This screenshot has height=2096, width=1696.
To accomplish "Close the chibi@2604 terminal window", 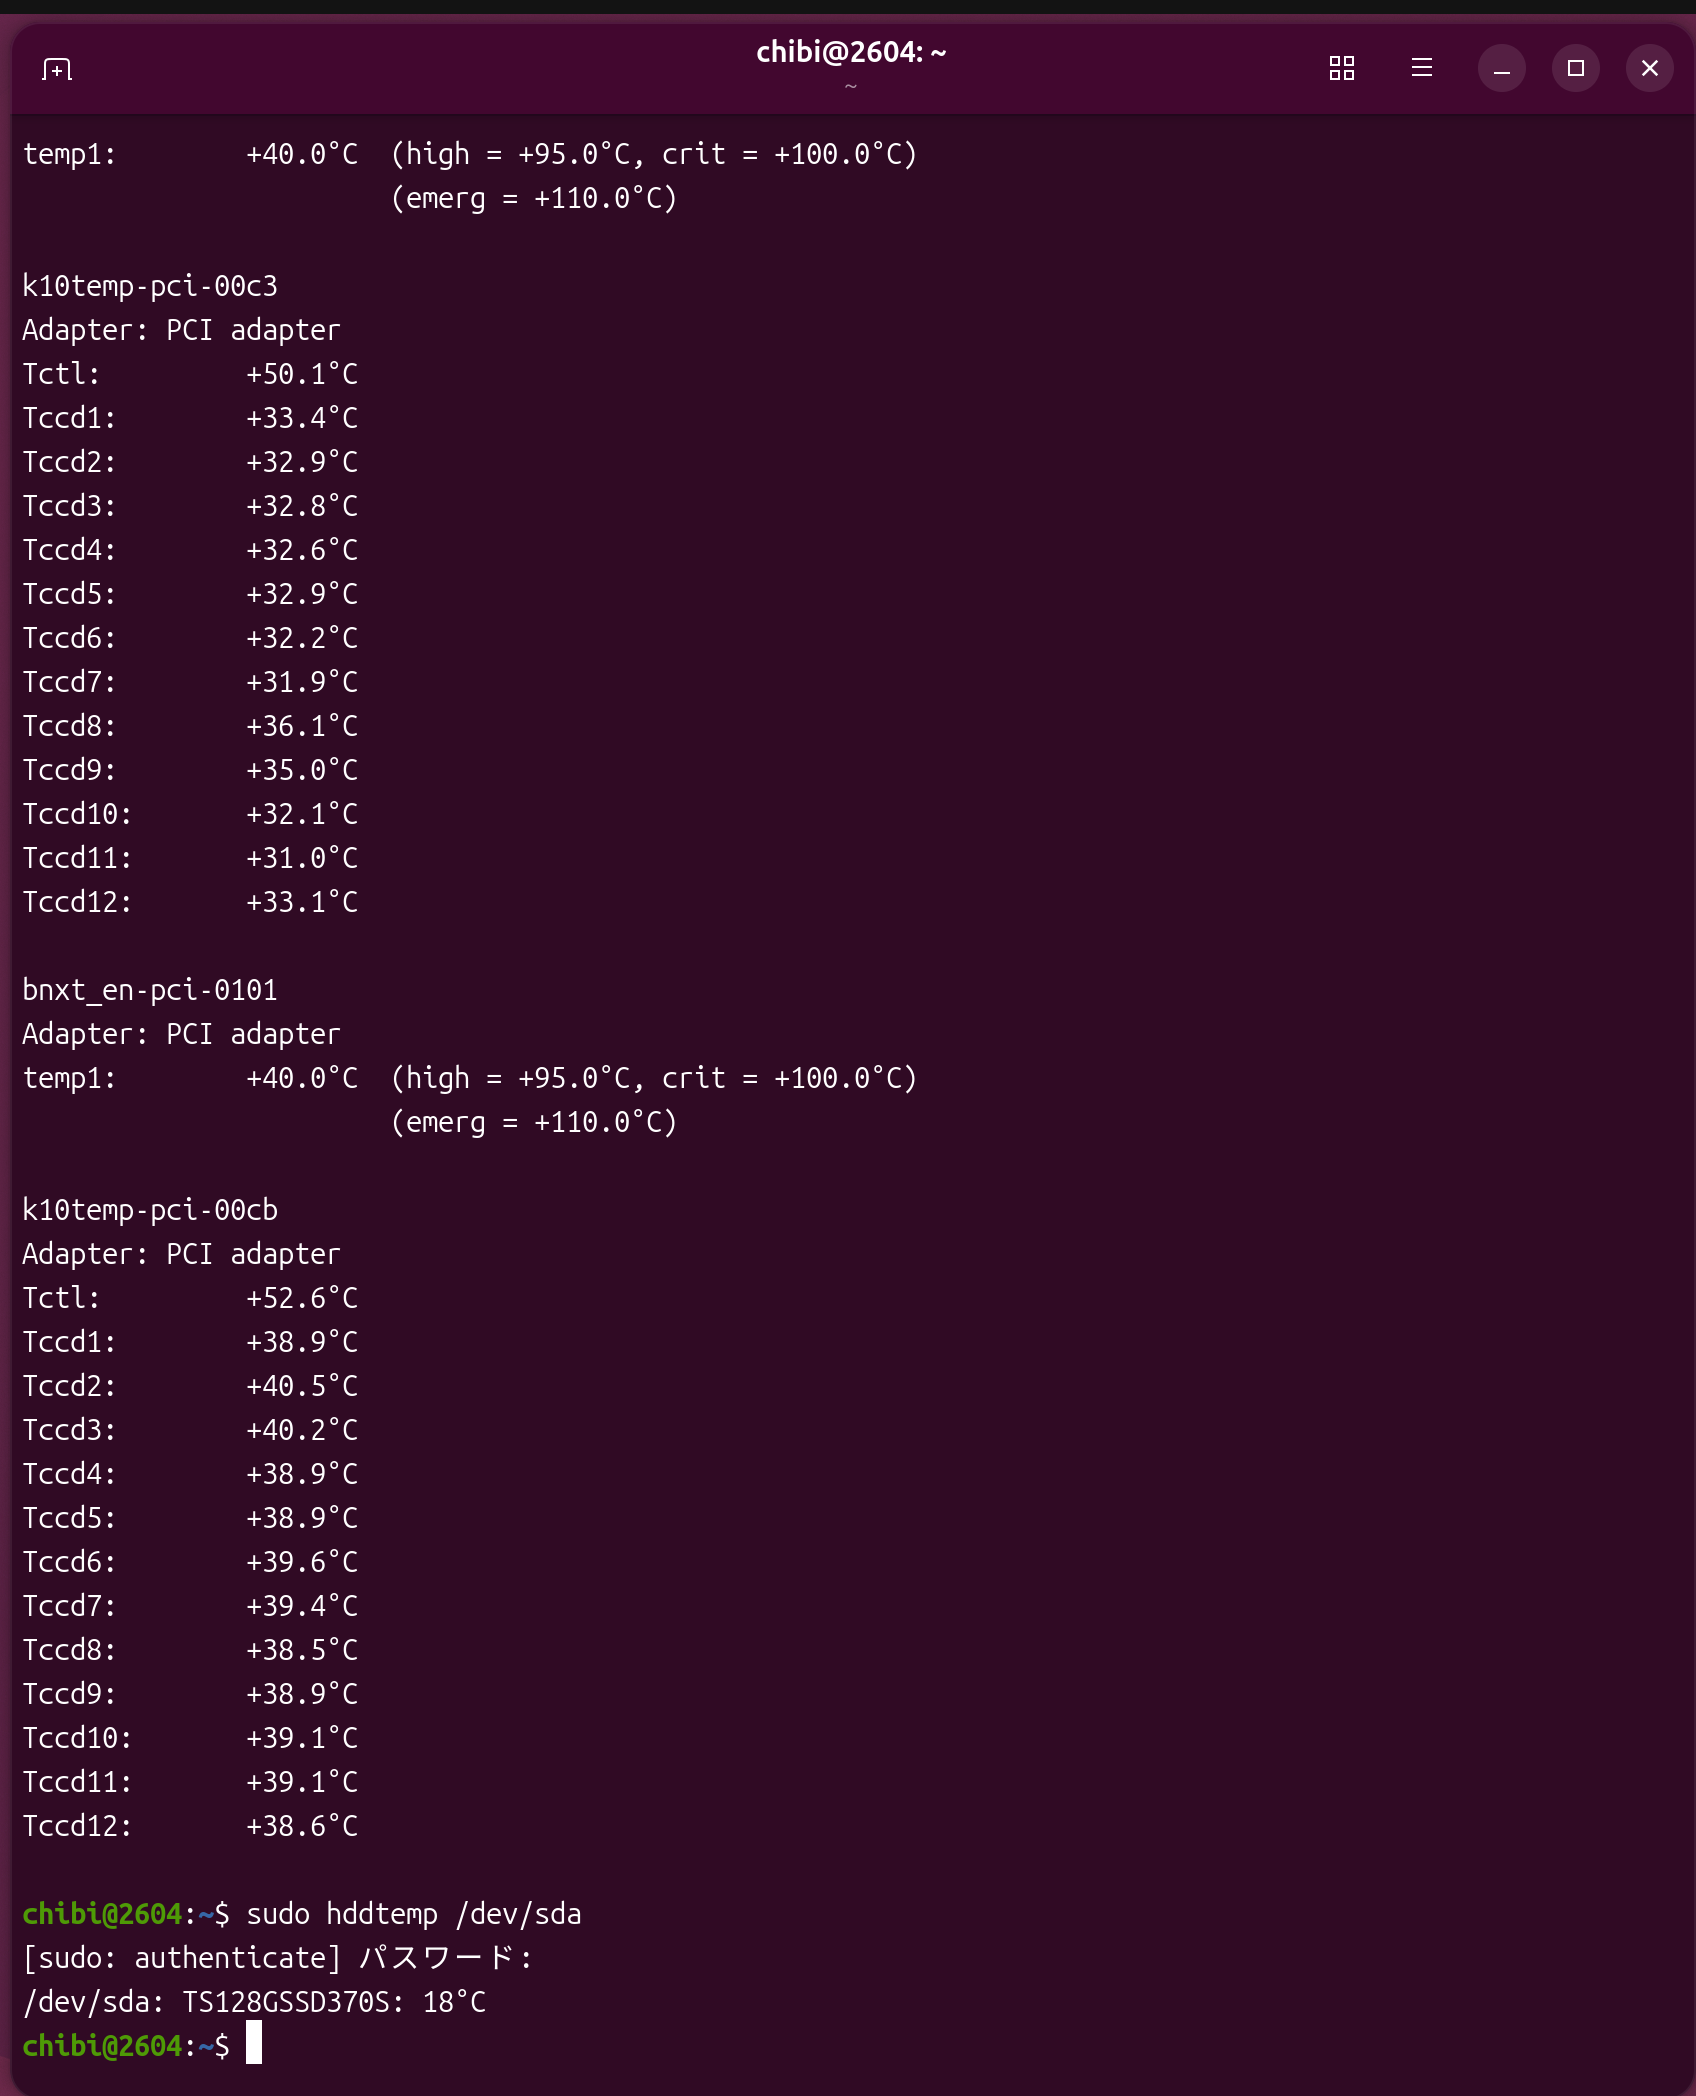I will [1649, 68].
